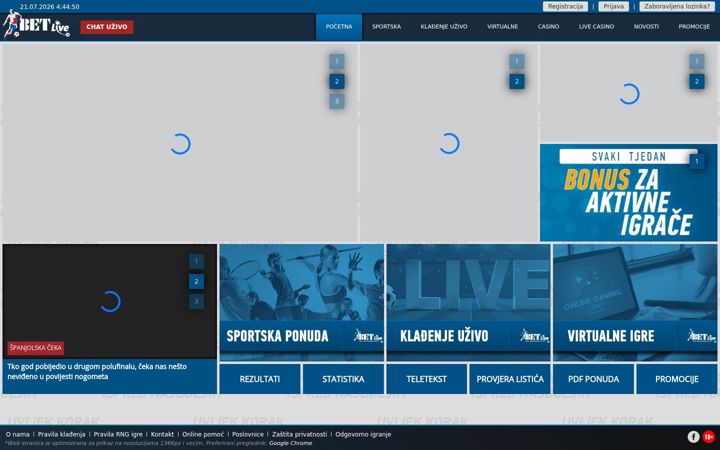Screen dimensions: 720x450
Task: Click the date and time text
Action: [50, 6]
